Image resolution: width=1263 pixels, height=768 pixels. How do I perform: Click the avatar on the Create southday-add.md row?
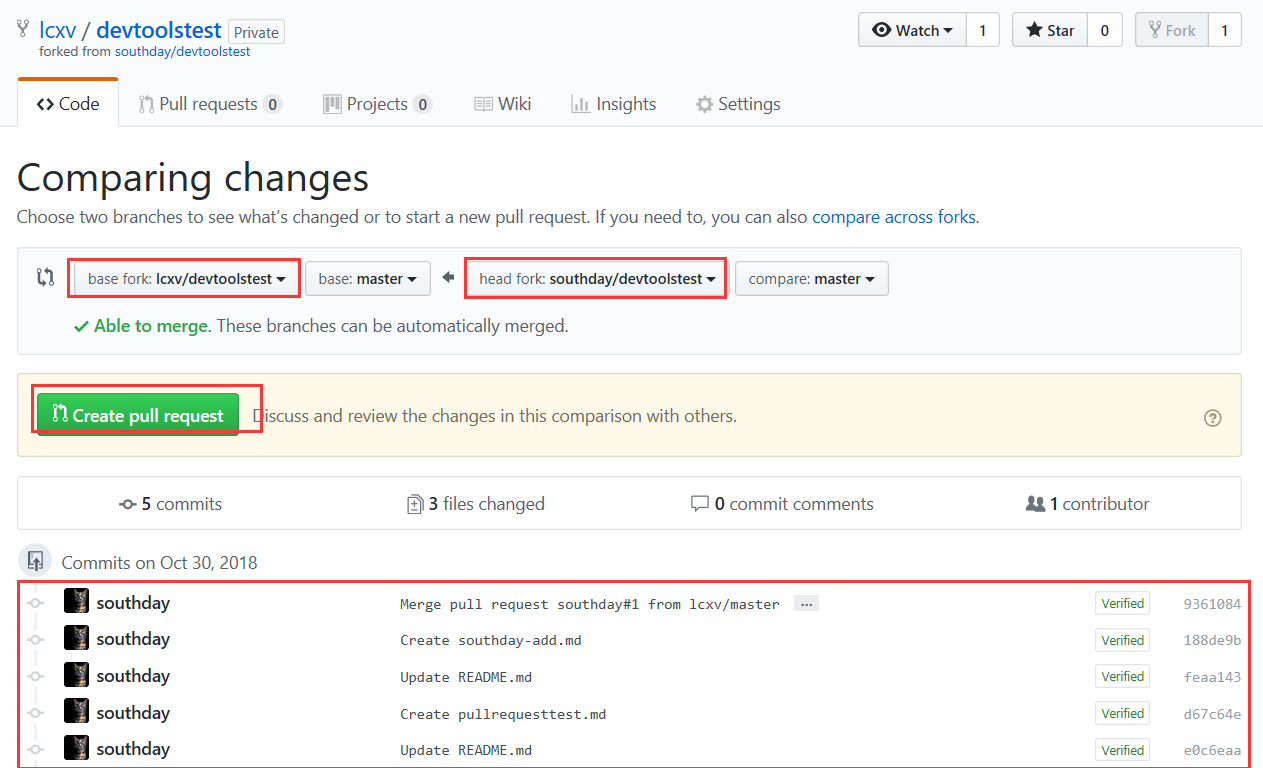click(76, 638)
